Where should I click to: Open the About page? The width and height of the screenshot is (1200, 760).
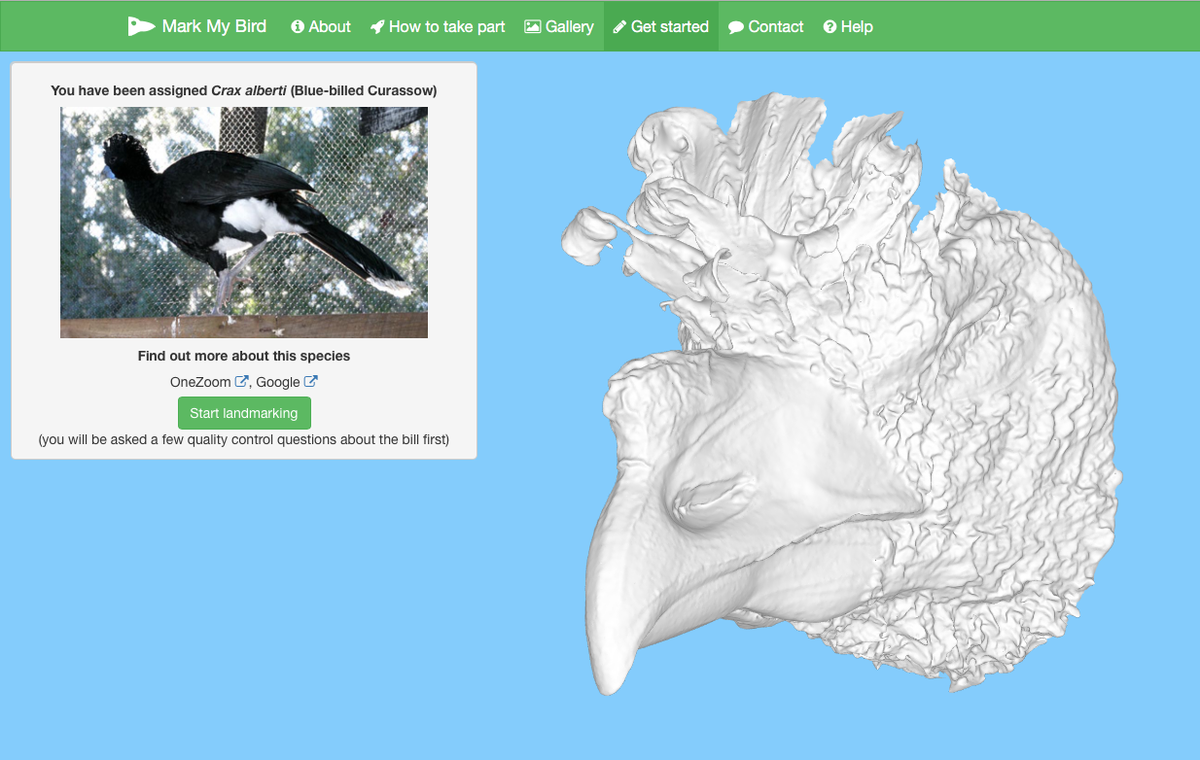pos(320,27)
